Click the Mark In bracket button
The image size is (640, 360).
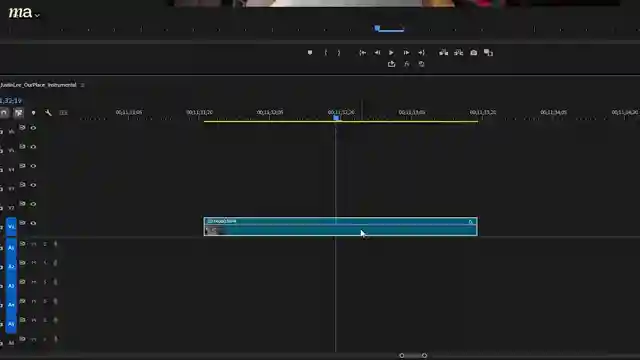[325, 53]
